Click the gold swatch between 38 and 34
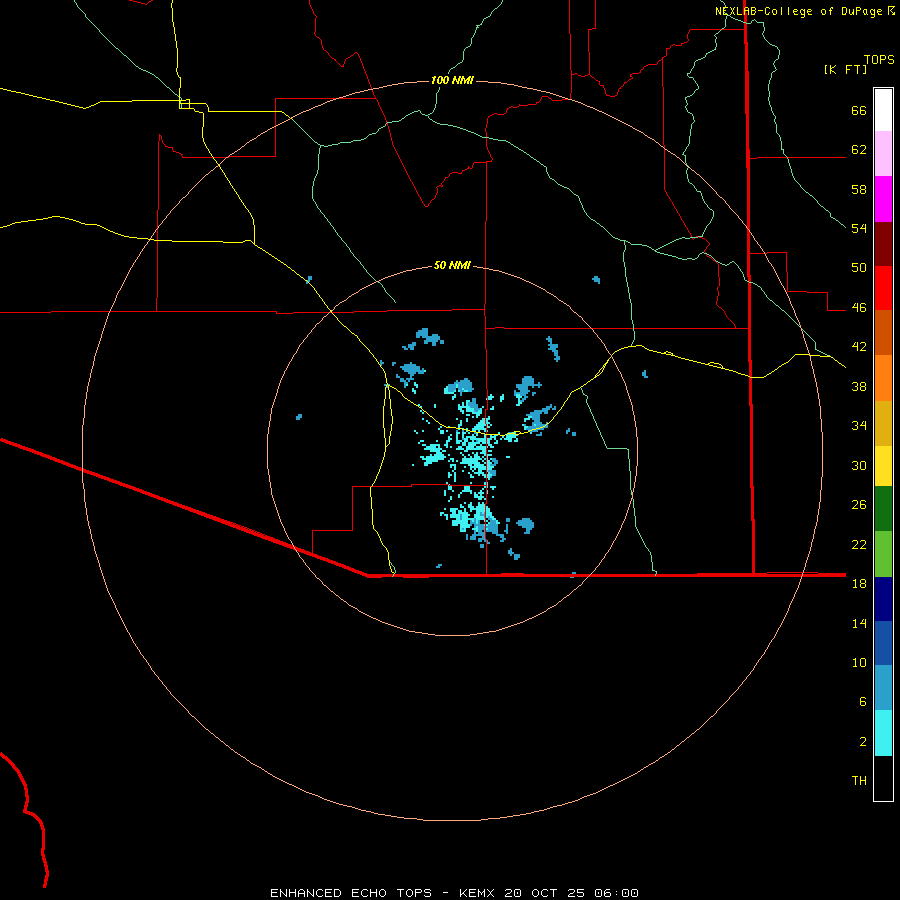 [x=883, y=423]
